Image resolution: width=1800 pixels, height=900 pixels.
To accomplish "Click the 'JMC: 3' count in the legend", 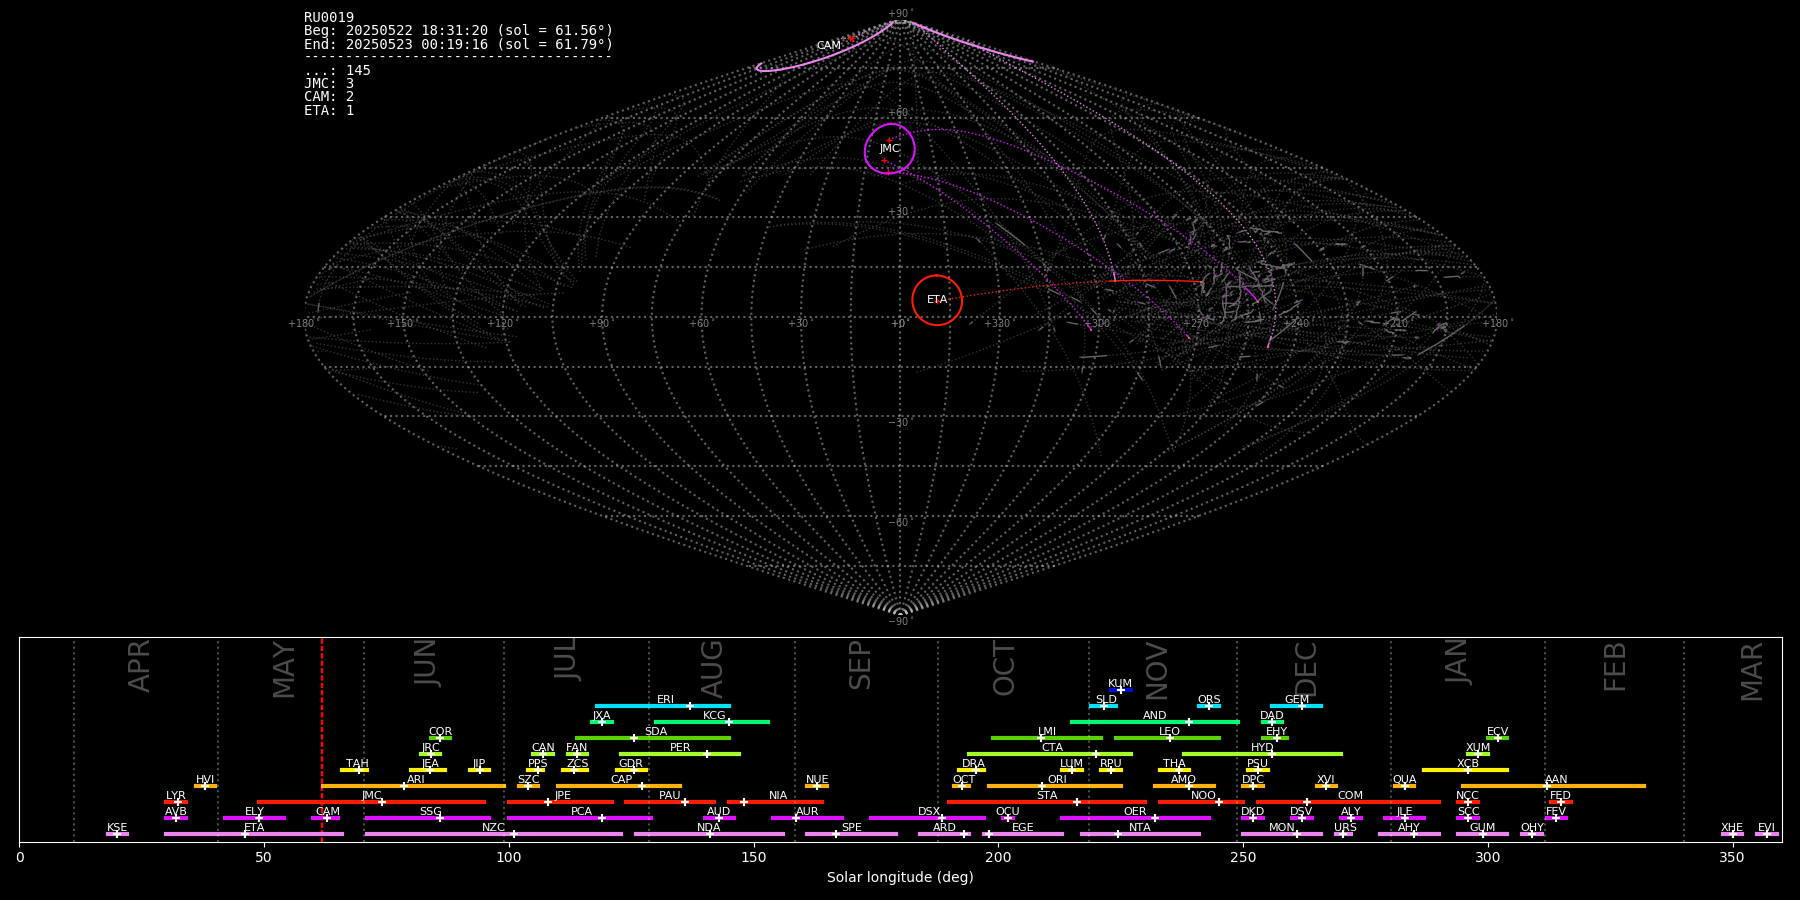I will pos(329,84).
